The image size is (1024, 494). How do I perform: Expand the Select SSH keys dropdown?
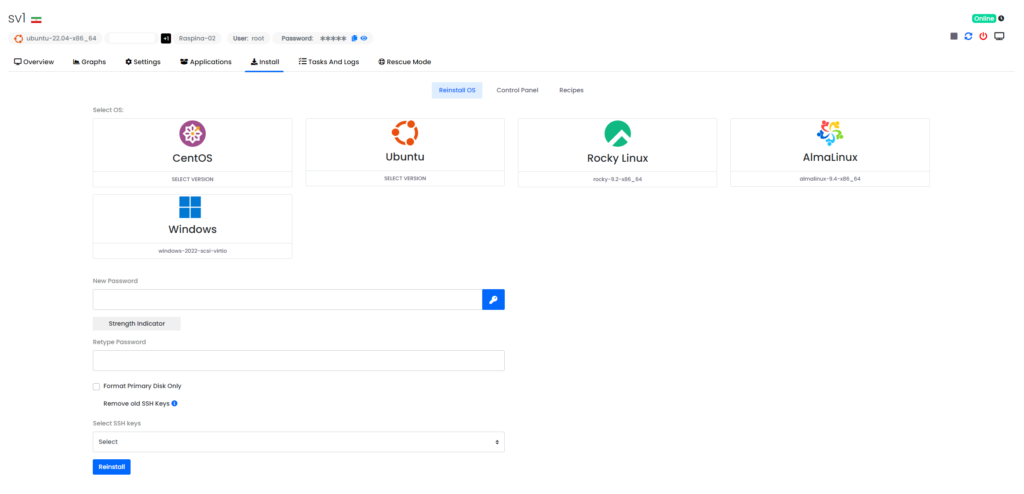point(298,442)
